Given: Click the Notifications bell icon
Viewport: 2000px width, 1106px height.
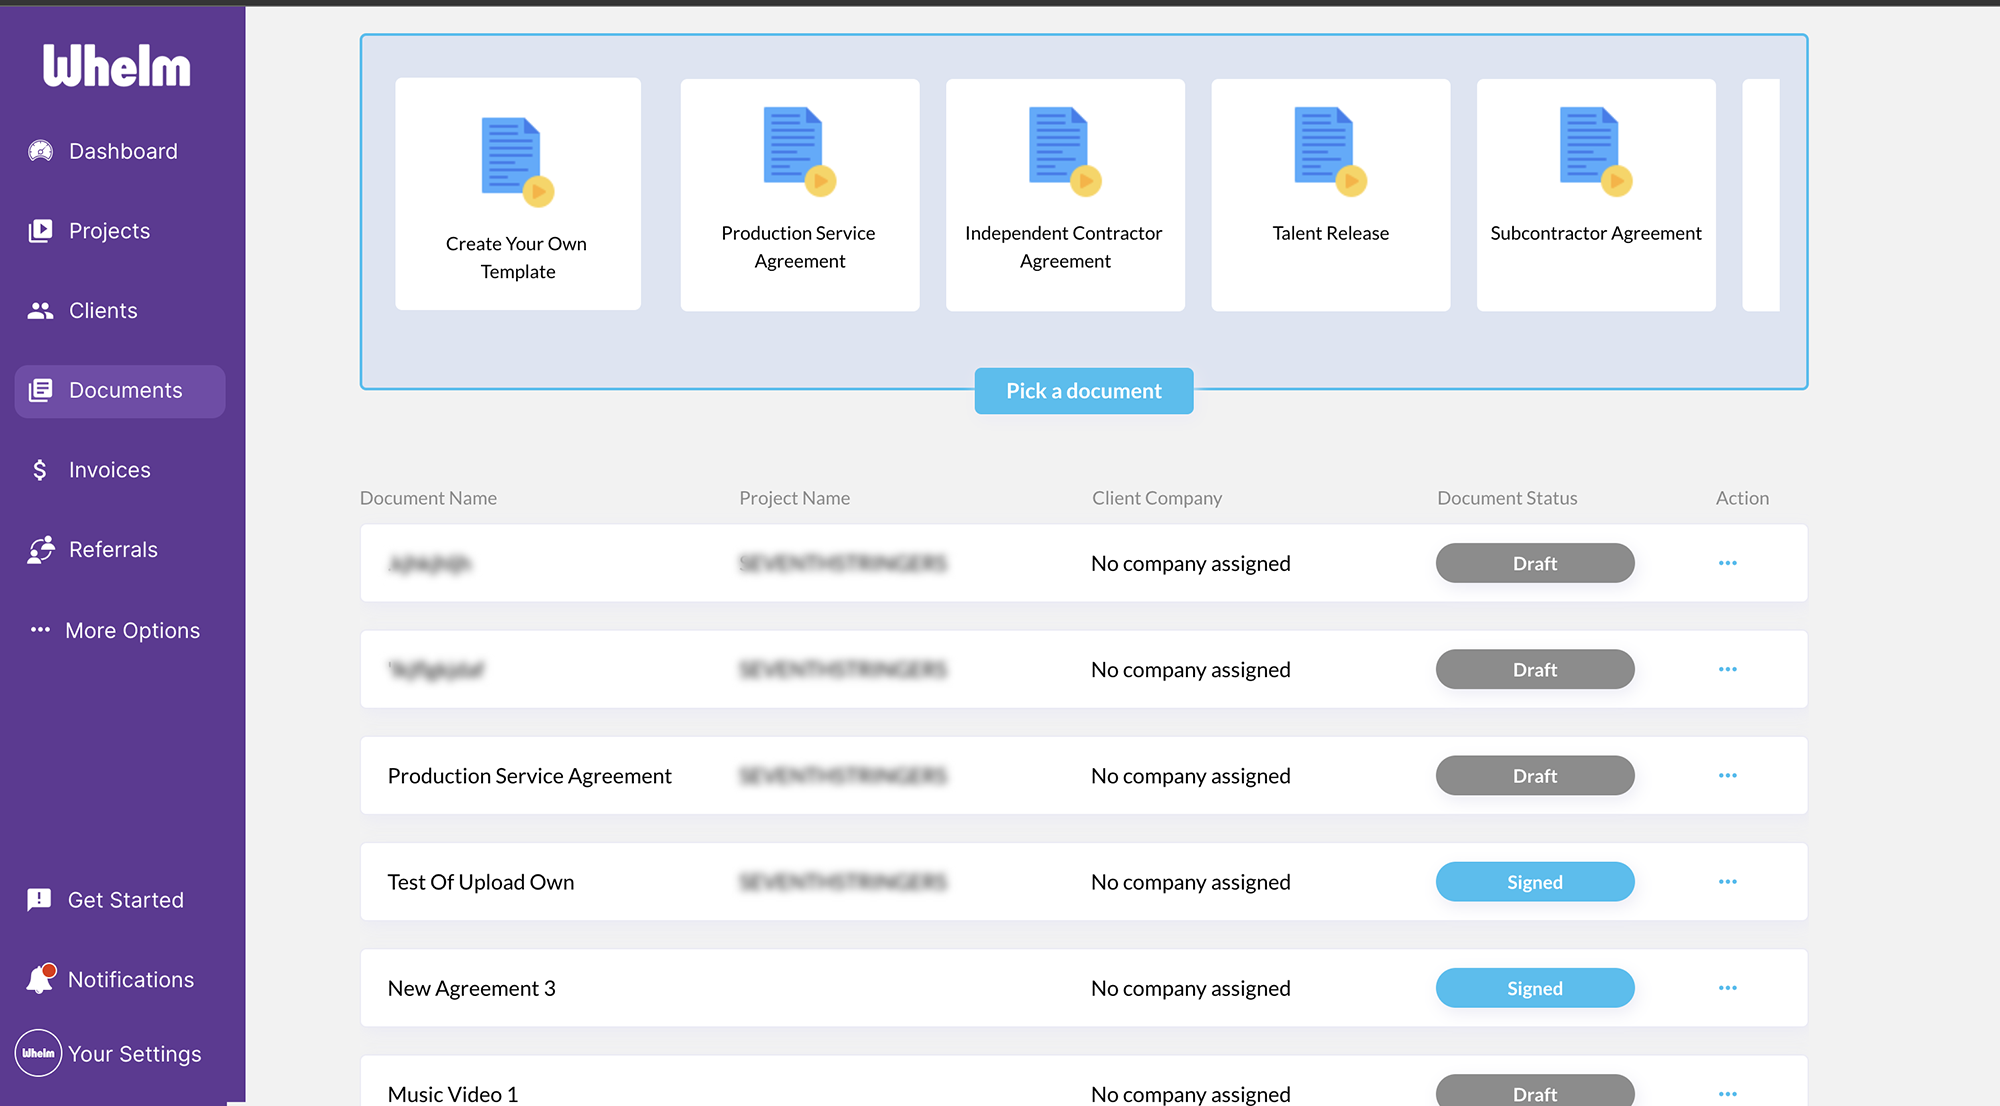Looking at the screenshot, I should pos(40,979).
